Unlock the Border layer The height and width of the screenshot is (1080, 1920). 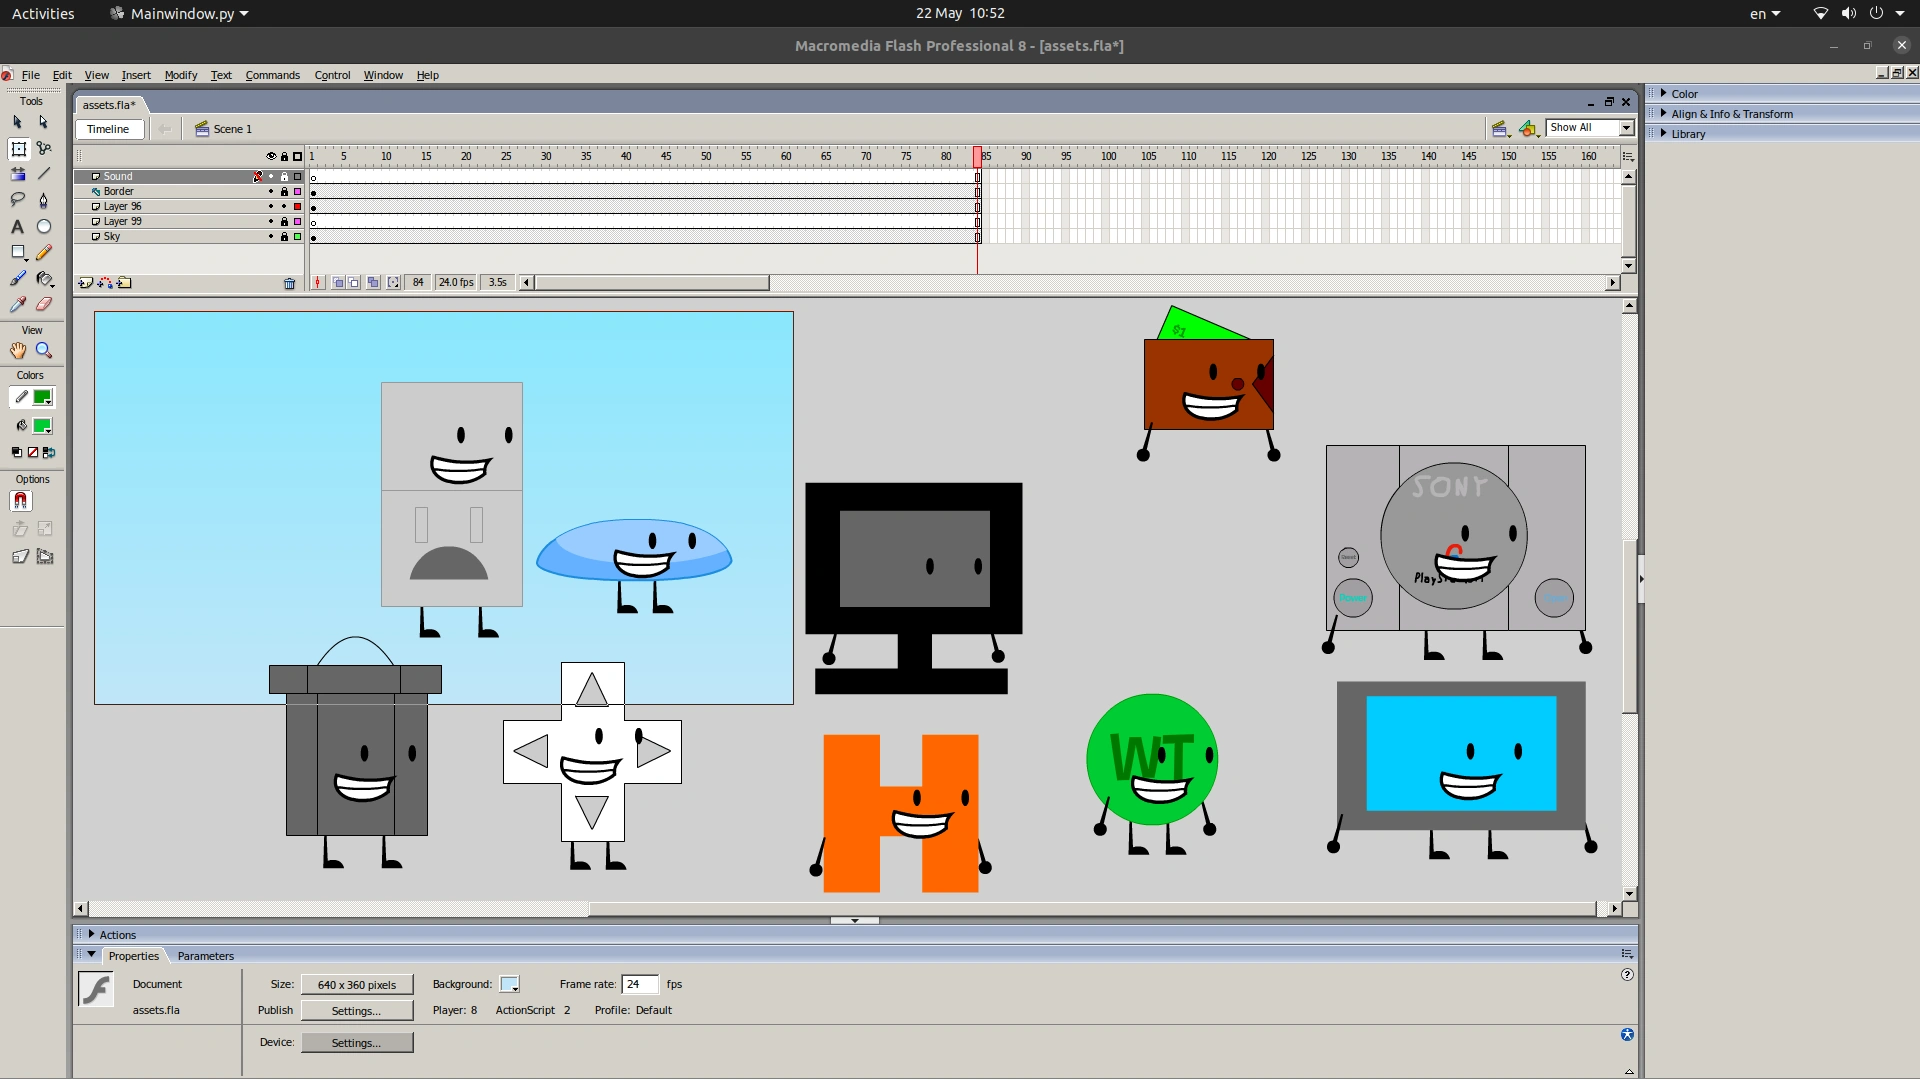click(x=285, y=192)
